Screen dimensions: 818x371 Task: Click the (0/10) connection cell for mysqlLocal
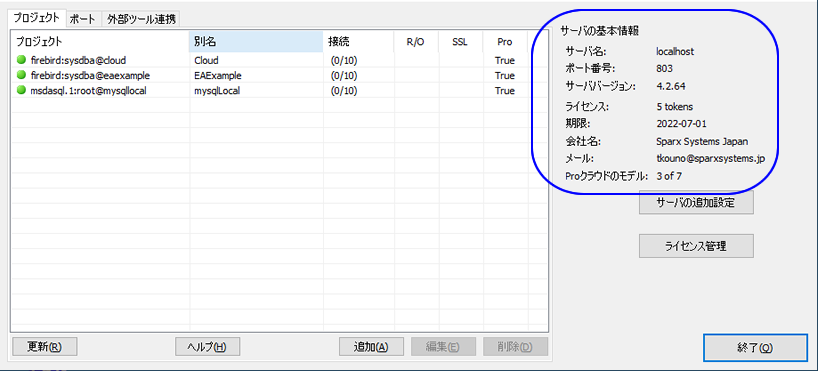point(344,91)
